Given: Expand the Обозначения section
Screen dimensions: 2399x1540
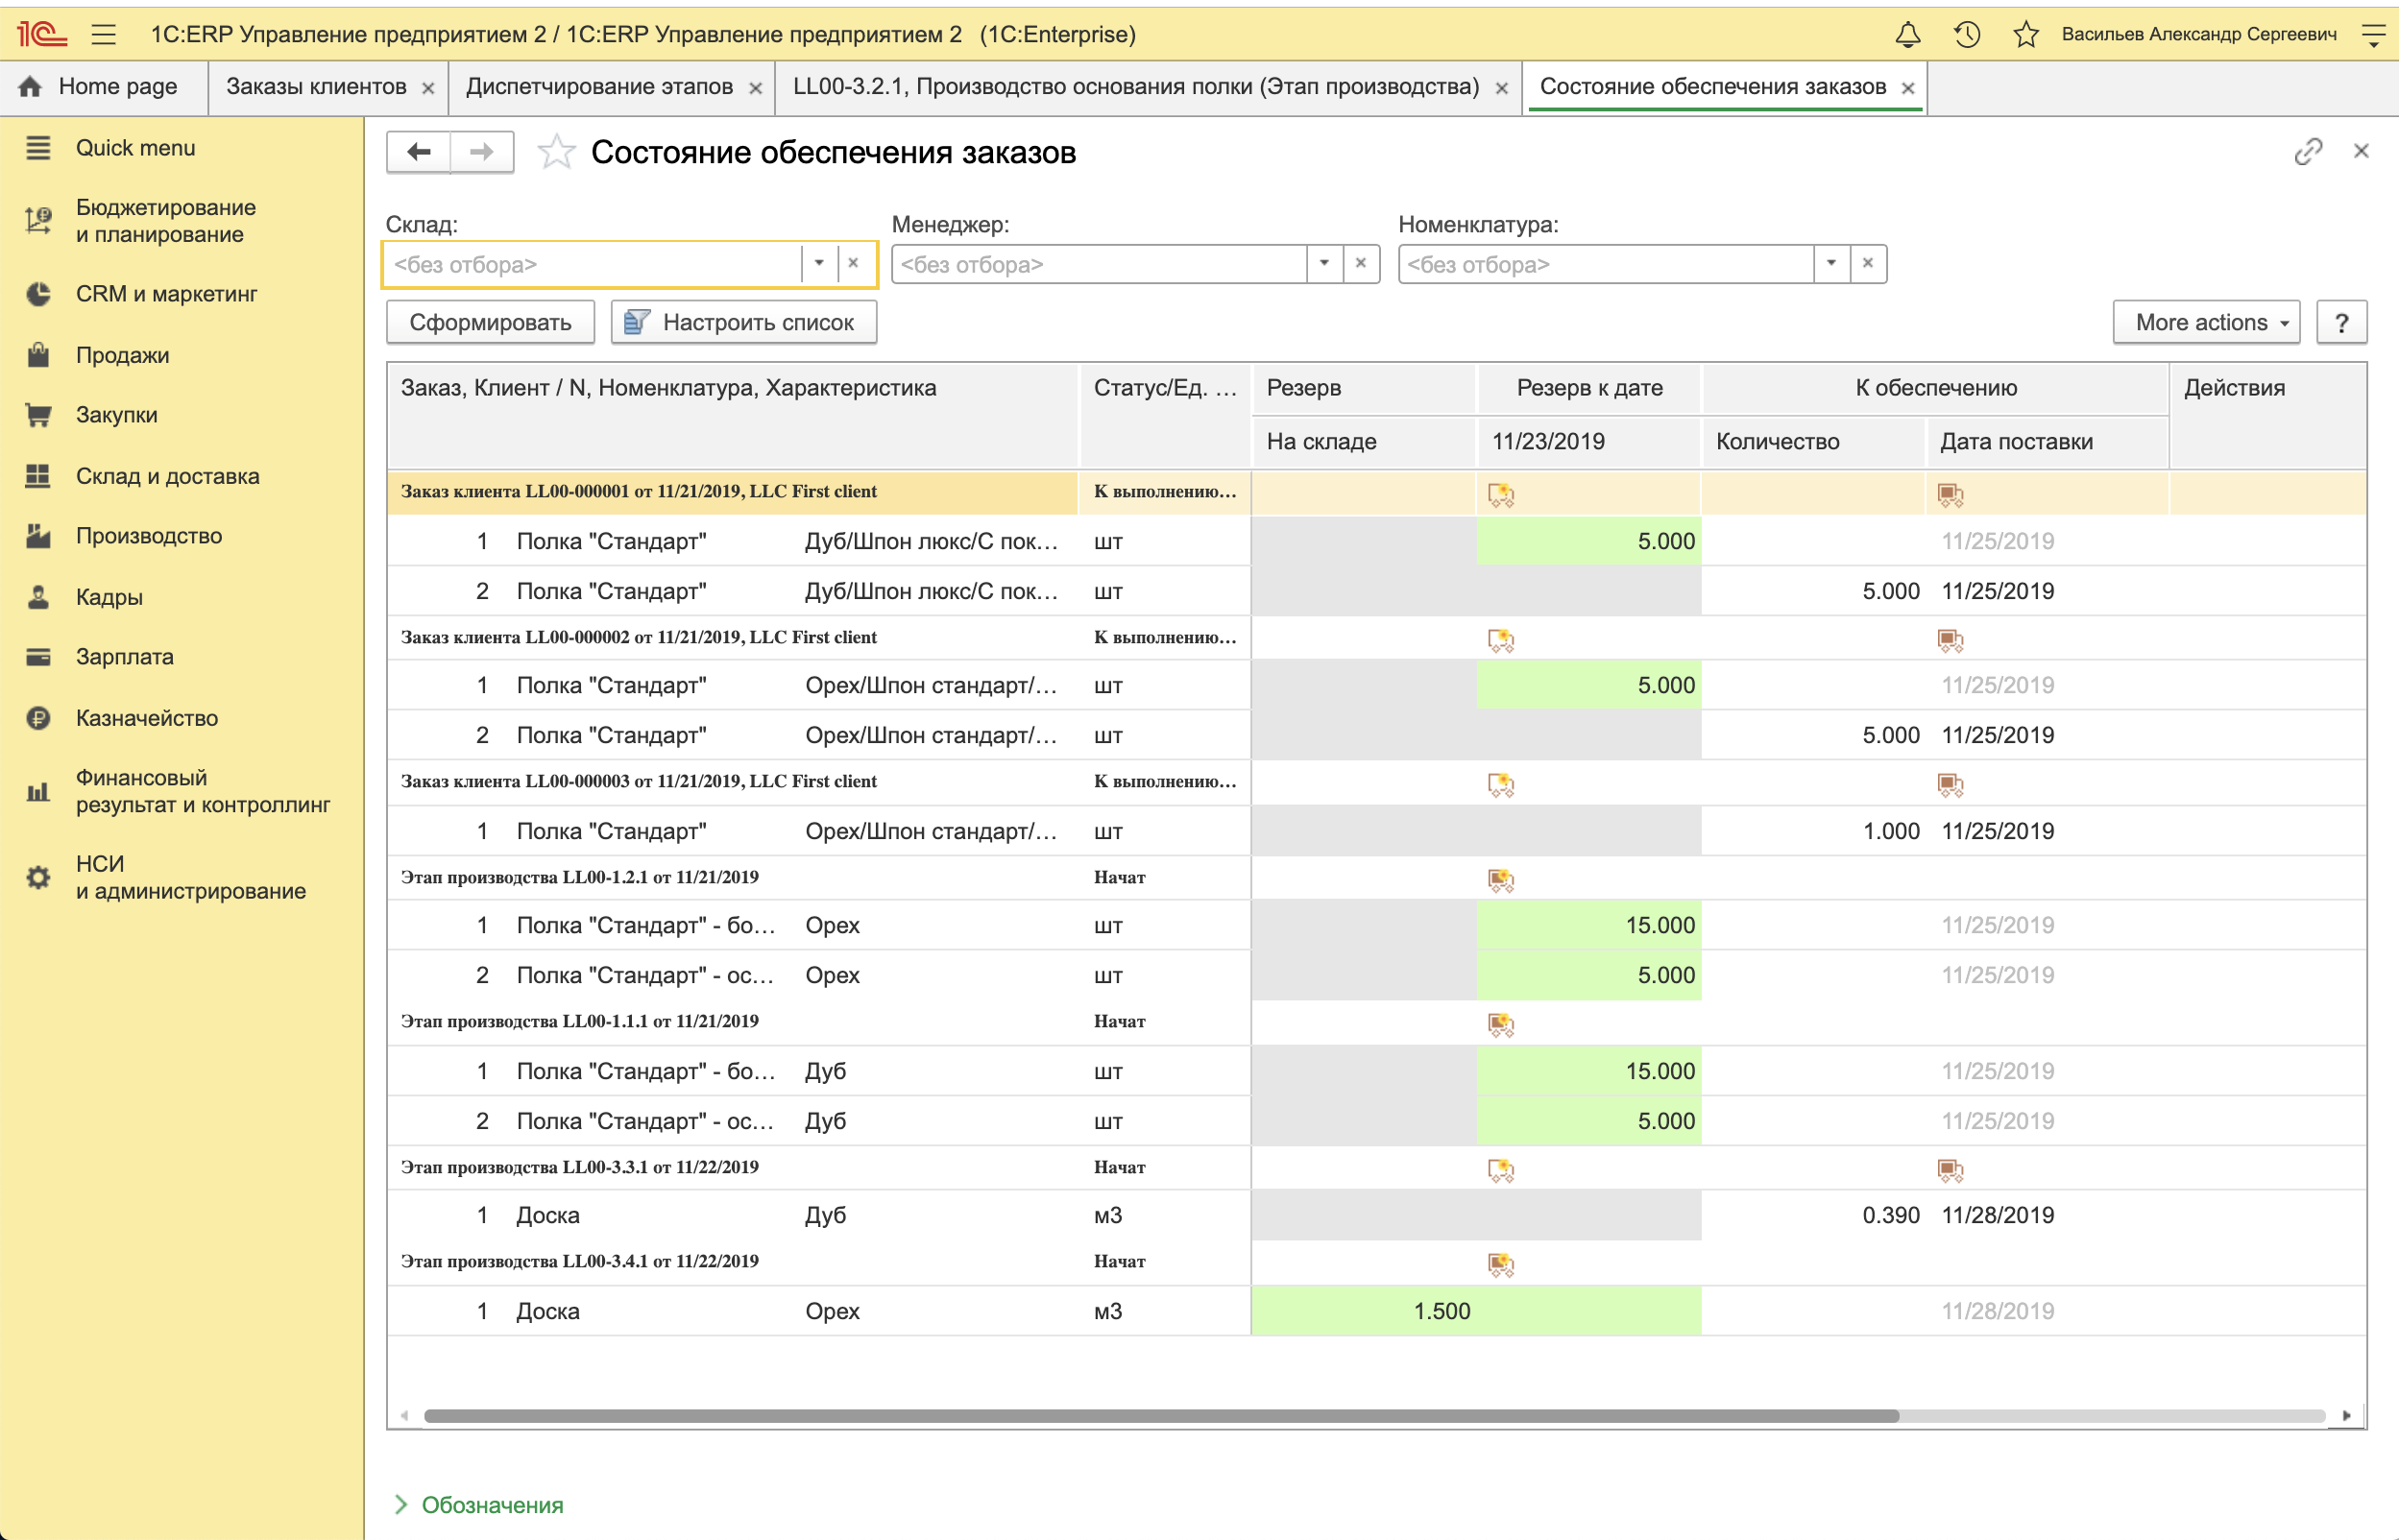Looking at the screenshot, I should [x=491, y=1504].
